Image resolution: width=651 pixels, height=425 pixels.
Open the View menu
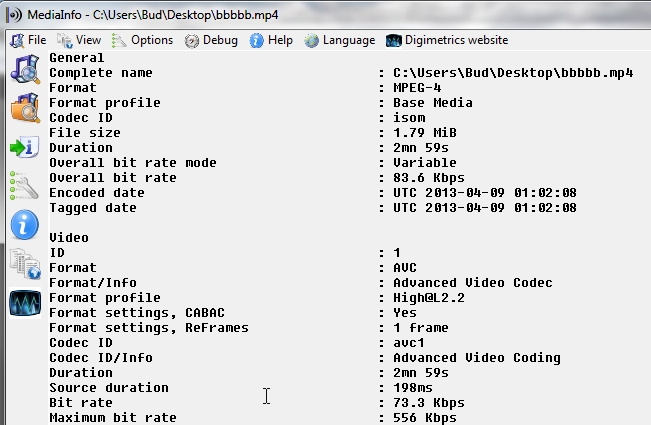[79, 40]
